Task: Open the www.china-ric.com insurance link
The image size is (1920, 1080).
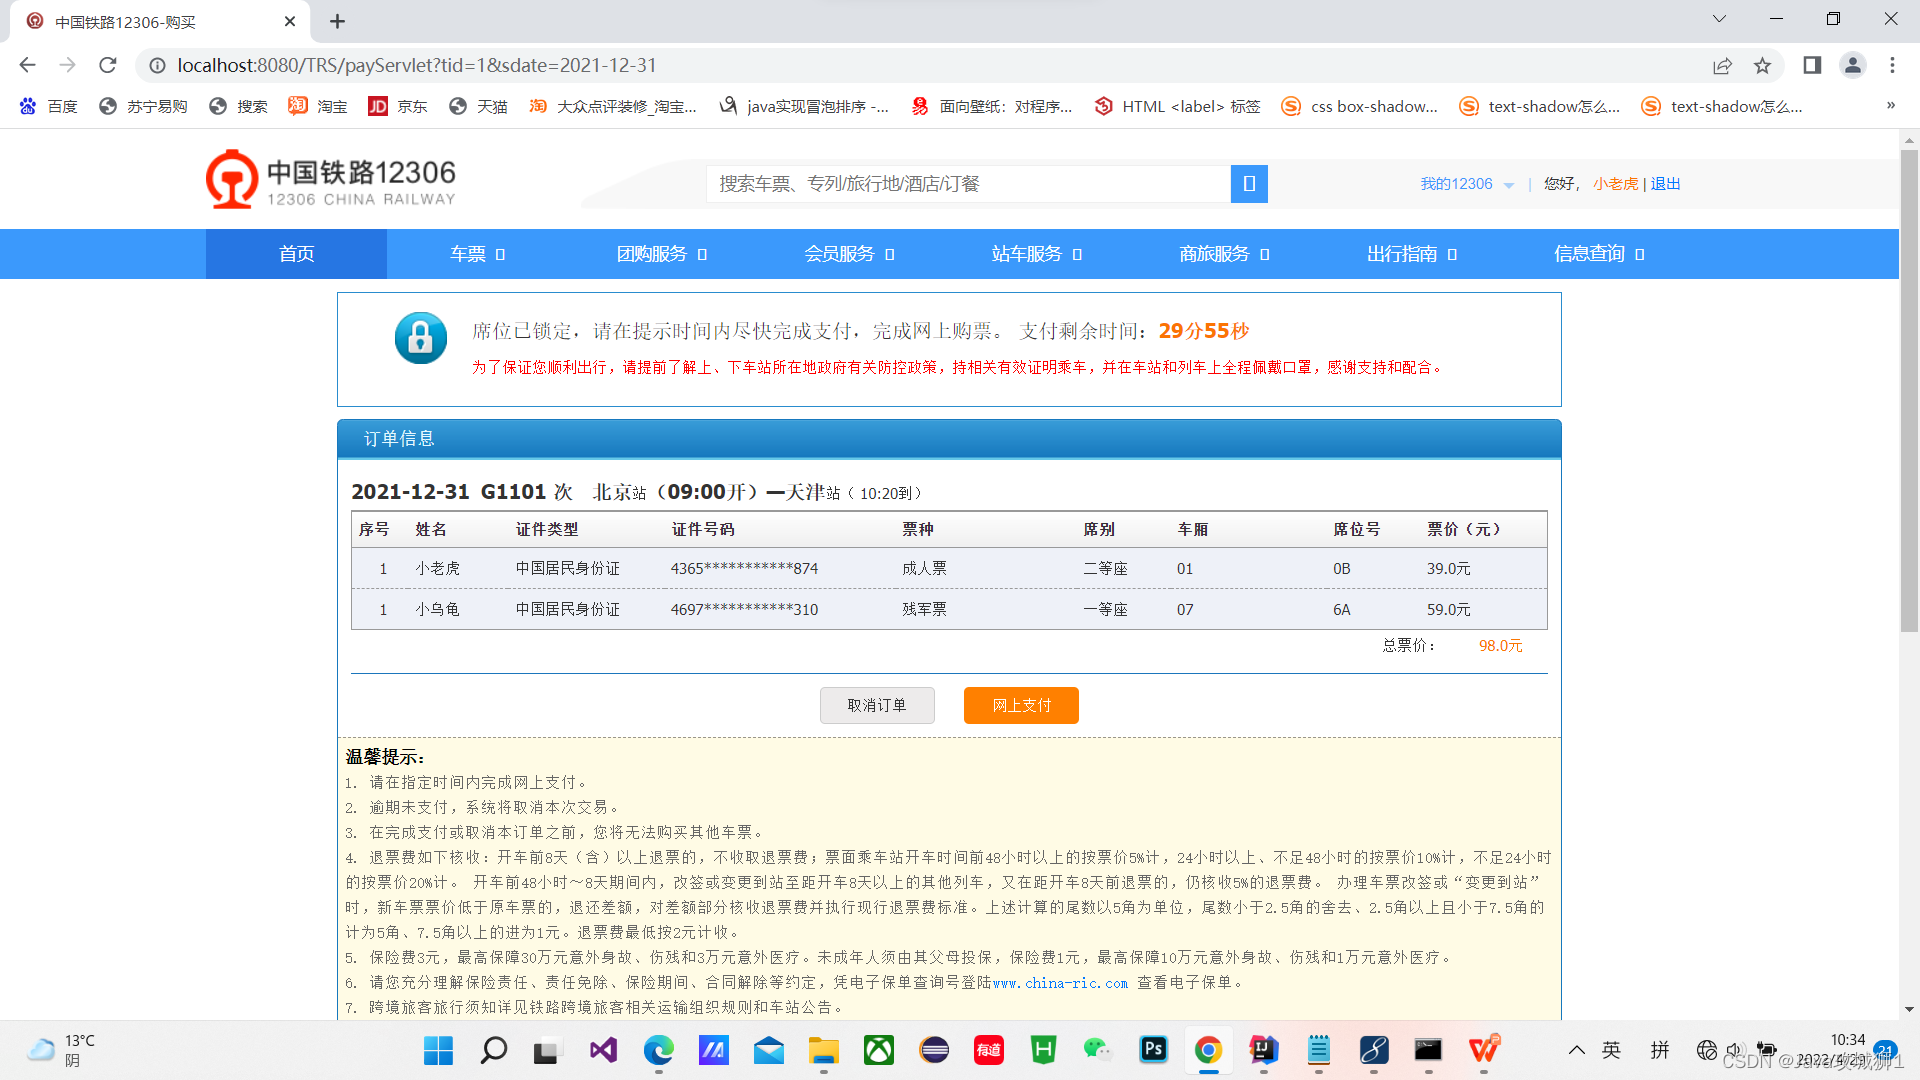Action: [x=1060, y=982]
